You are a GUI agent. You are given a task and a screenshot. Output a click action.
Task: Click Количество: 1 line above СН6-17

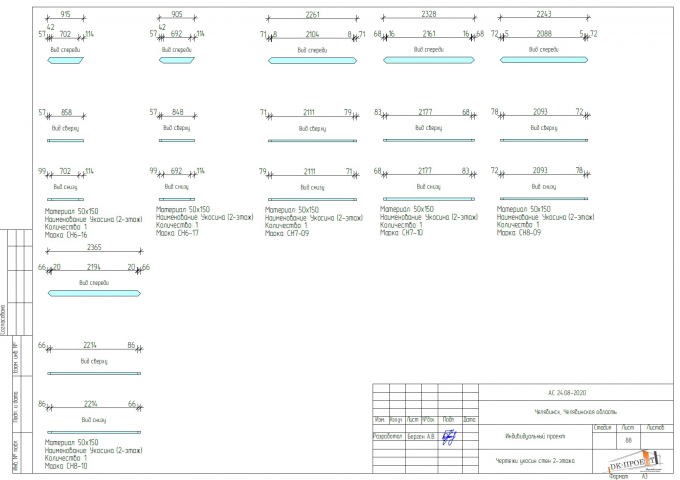[x=177, y=225]
